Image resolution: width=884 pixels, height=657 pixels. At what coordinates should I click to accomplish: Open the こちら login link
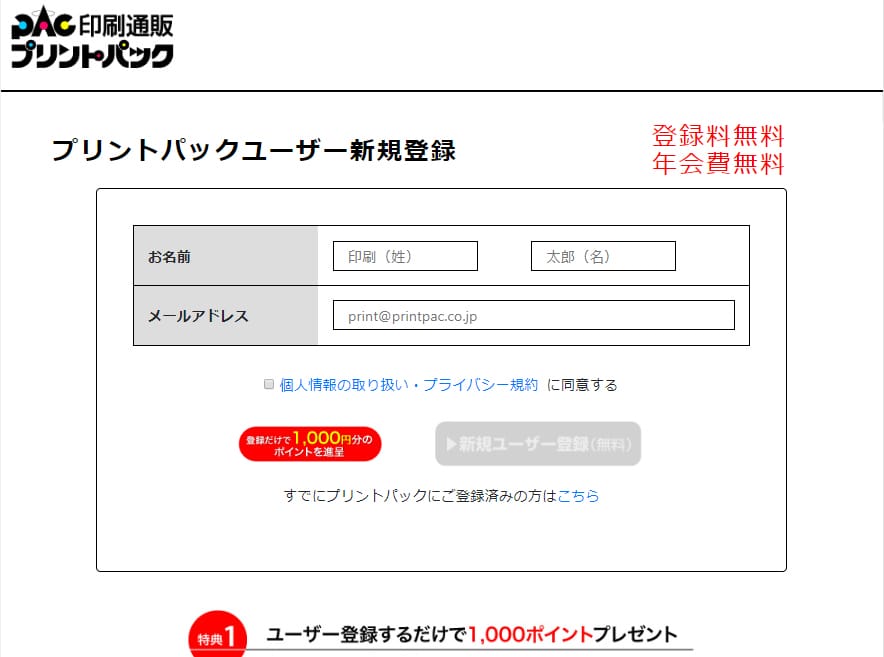pyautogui.click(x=578, y=496)
